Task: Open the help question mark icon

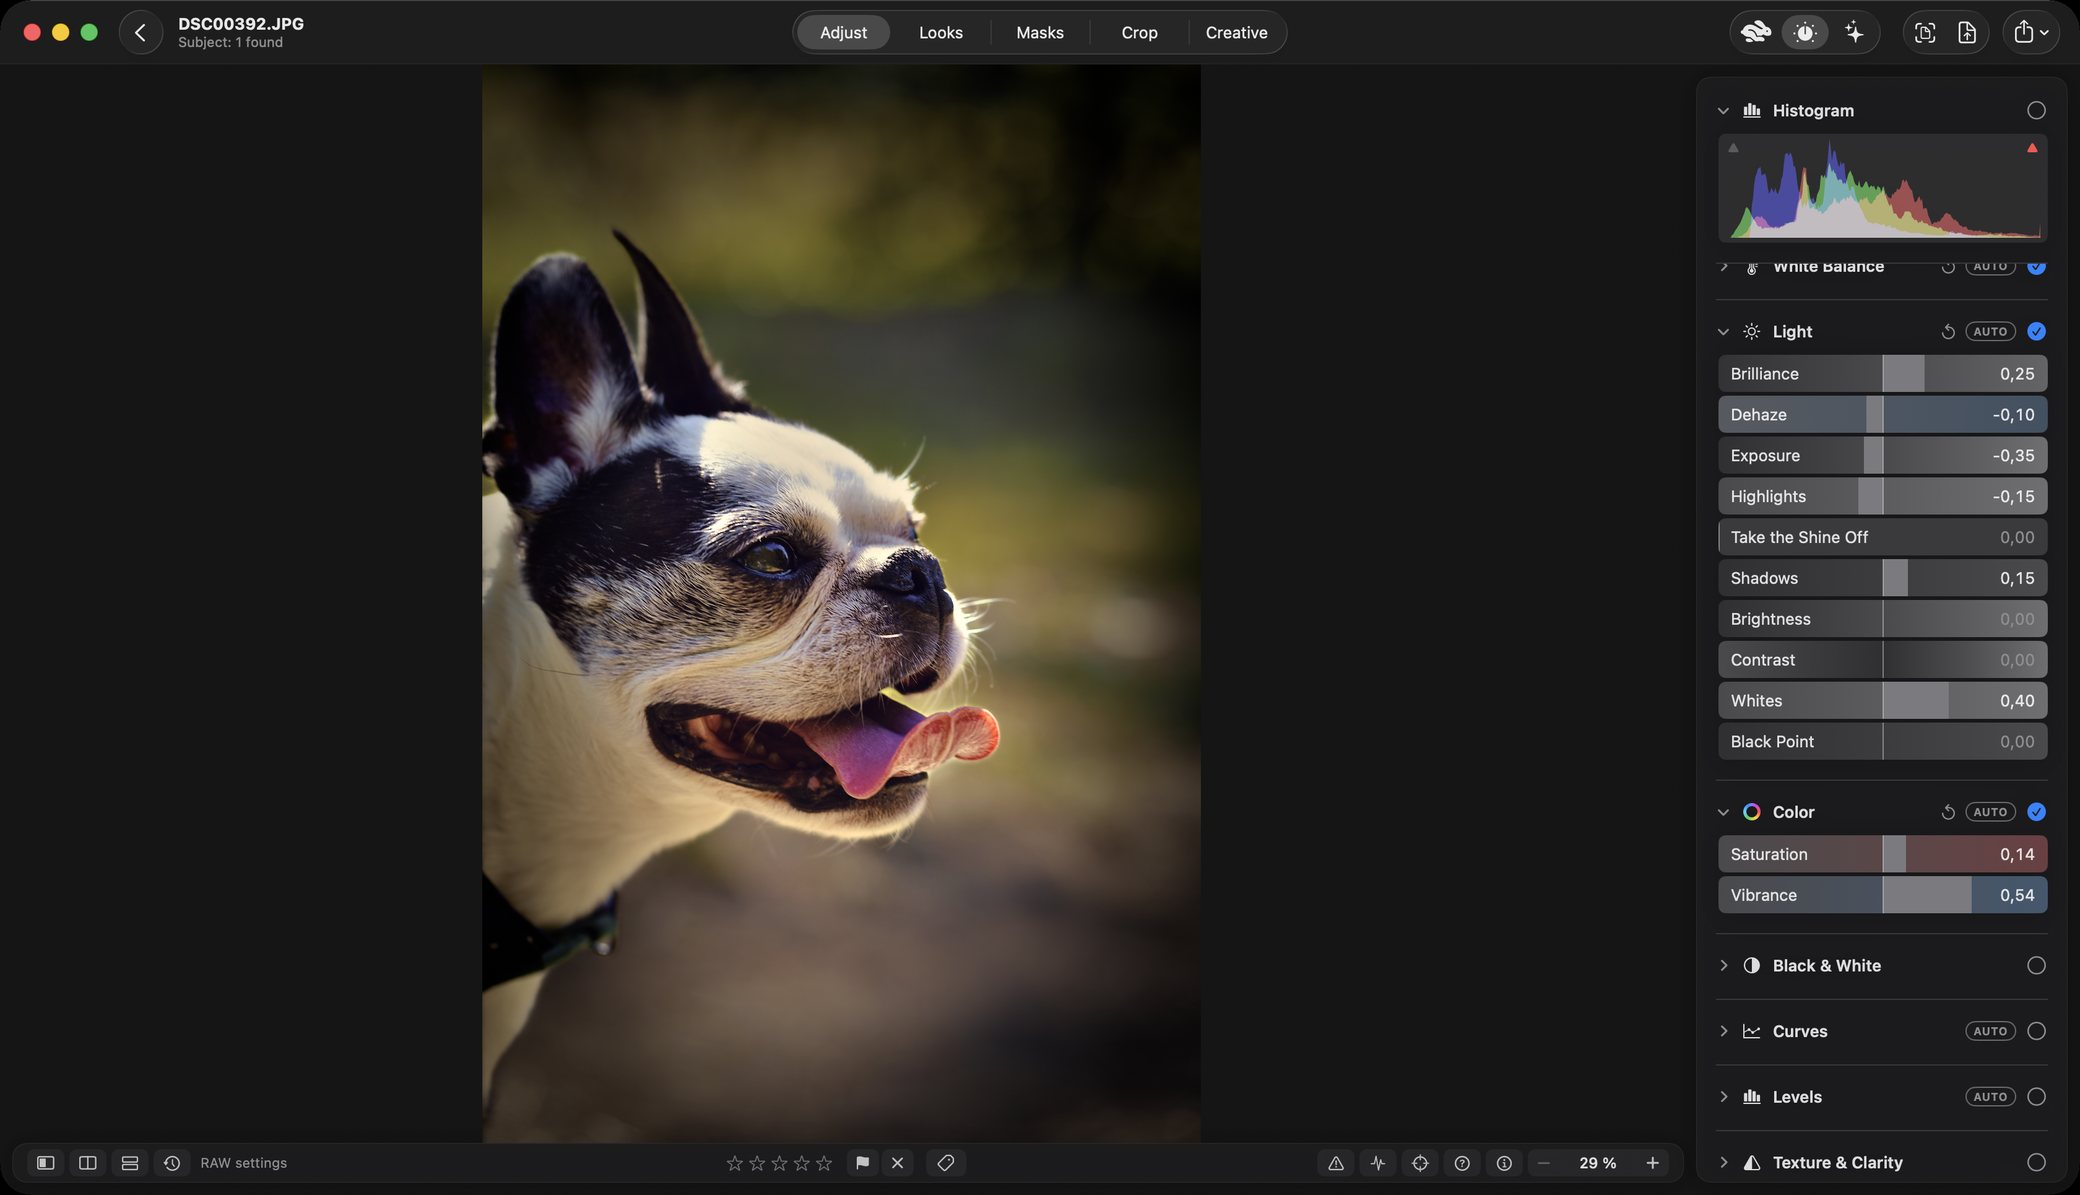Action: [x=1462, y=1163]
